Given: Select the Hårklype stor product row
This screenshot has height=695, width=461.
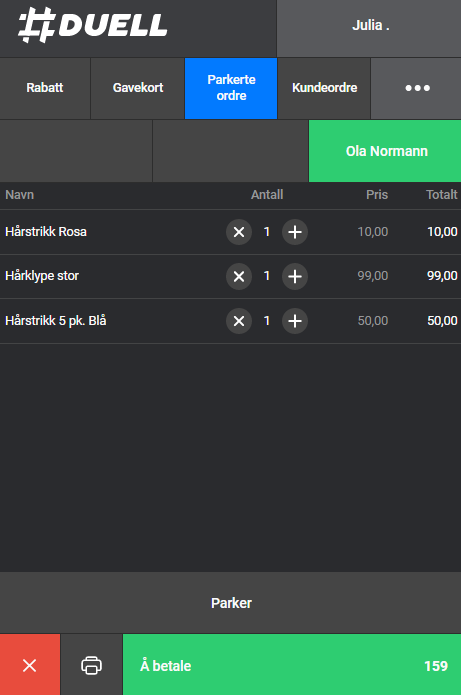Looking at the screenshot, I should tap(230, 277).
